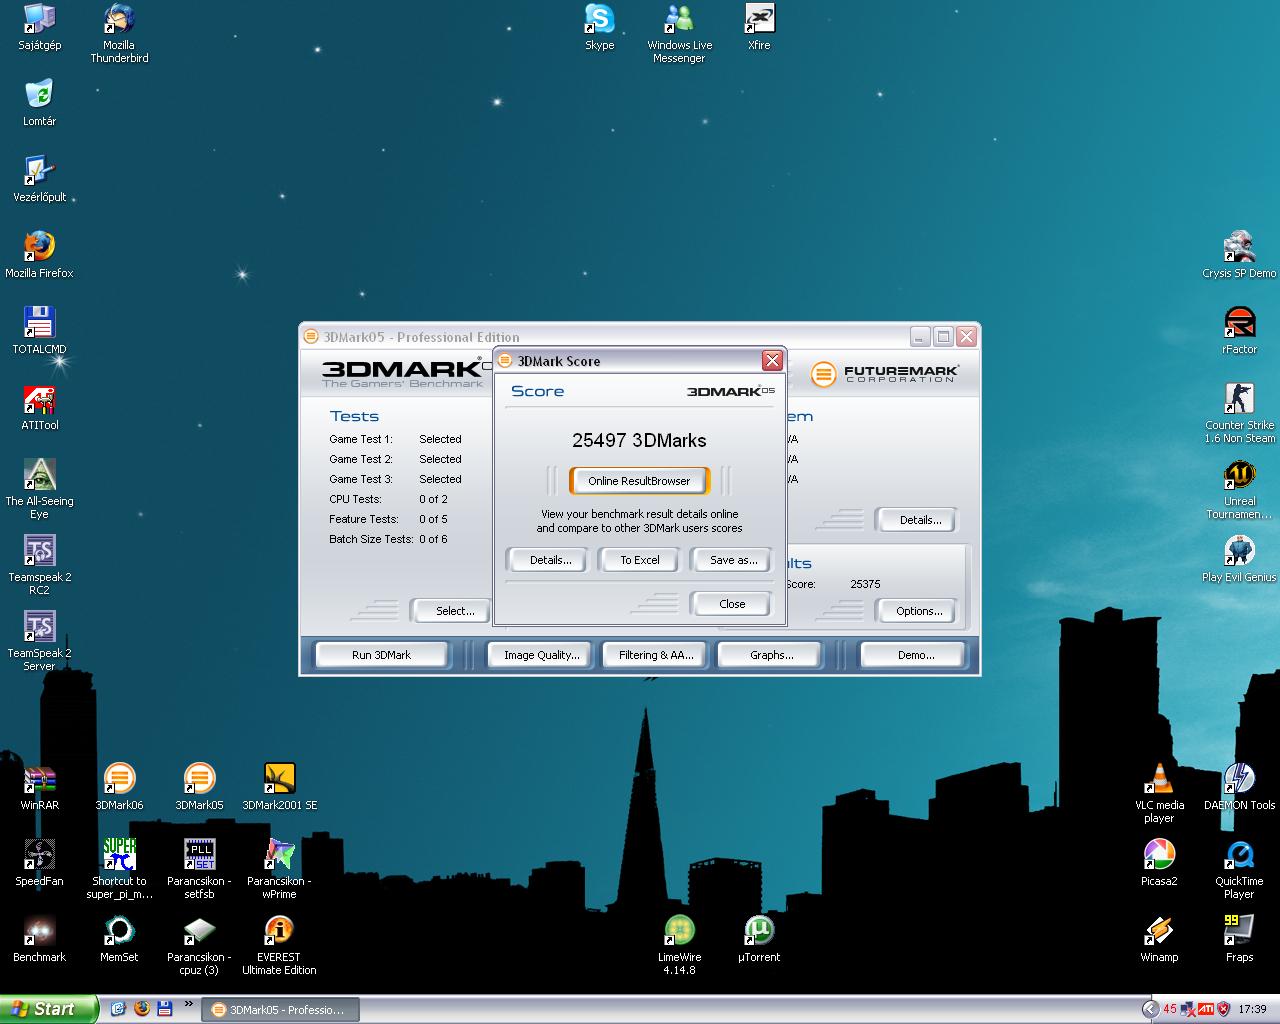The height and width of the screenshot is (1024, 1280).
Task: Open the SpeedFan desktop icon
Action: [x=39, y=864]
